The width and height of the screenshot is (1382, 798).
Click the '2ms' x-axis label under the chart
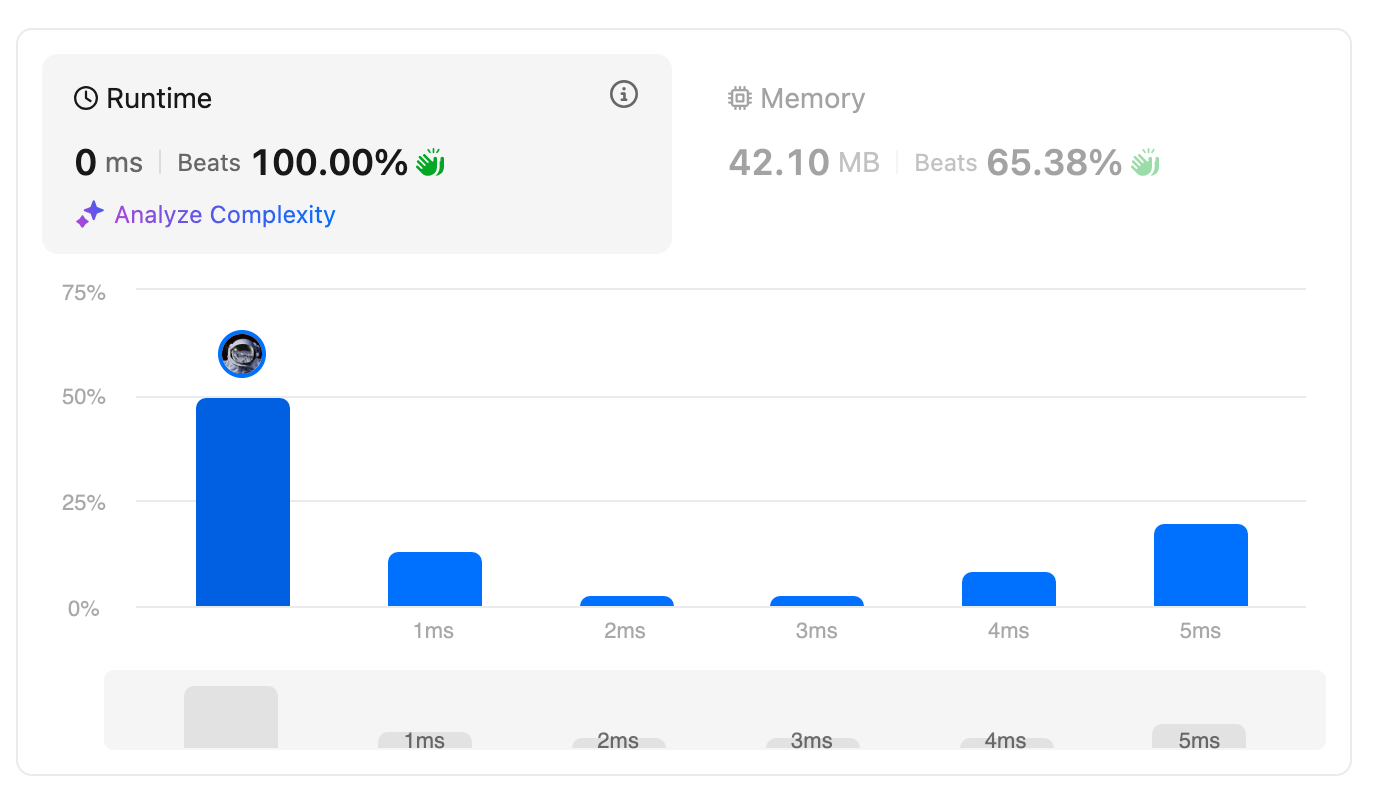point(624,631)
